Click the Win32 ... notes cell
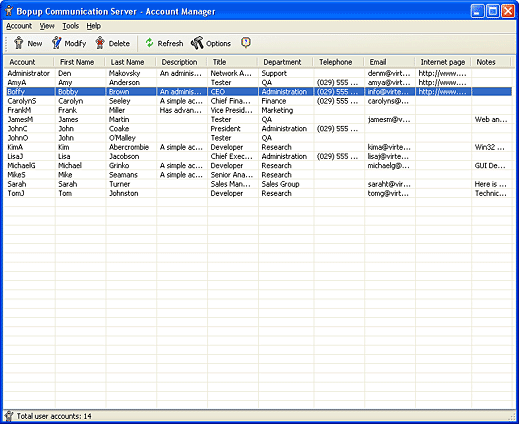Viewport: 519px width, 424px height. point(489,147)
